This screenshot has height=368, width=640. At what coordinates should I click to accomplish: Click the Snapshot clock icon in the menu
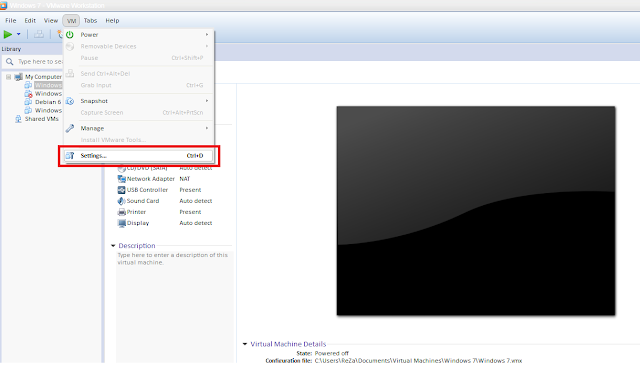pyautogui.click(x=70, y=101)
